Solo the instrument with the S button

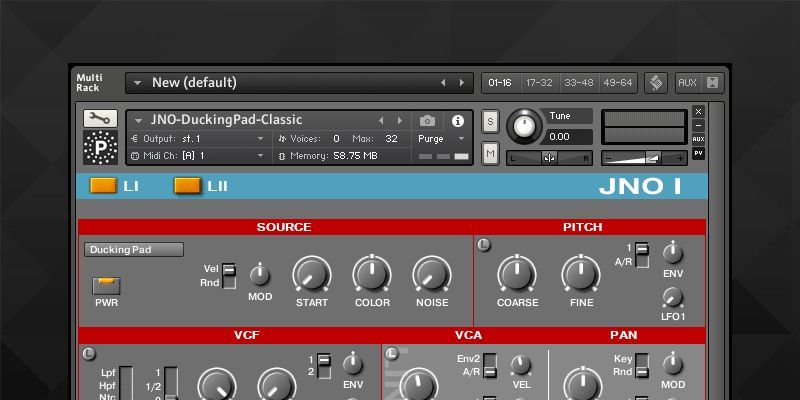(x=490, y=122)
